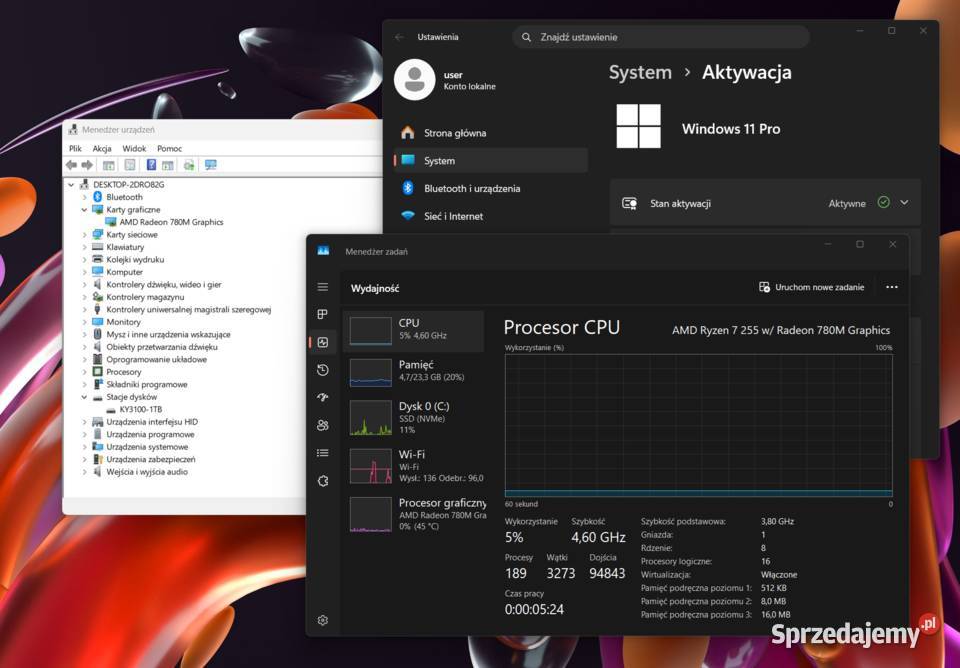Select CPU performance graph entry
The width and height of the screenshot is (960, 668).
click(414, 331)
